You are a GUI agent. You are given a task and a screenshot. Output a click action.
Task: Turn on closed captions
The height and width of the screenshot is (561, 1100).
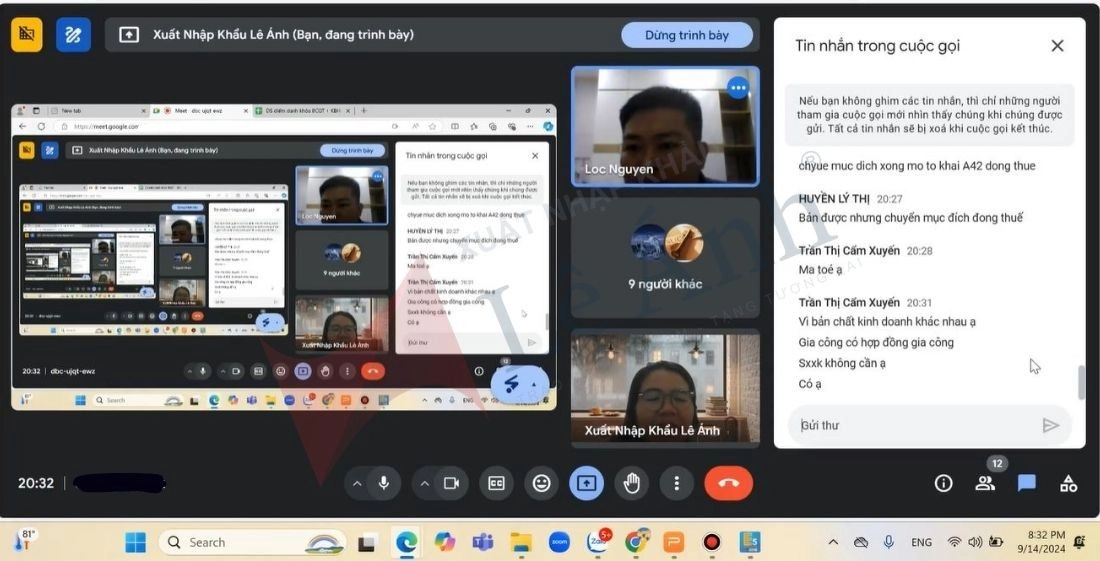[496, 483]
